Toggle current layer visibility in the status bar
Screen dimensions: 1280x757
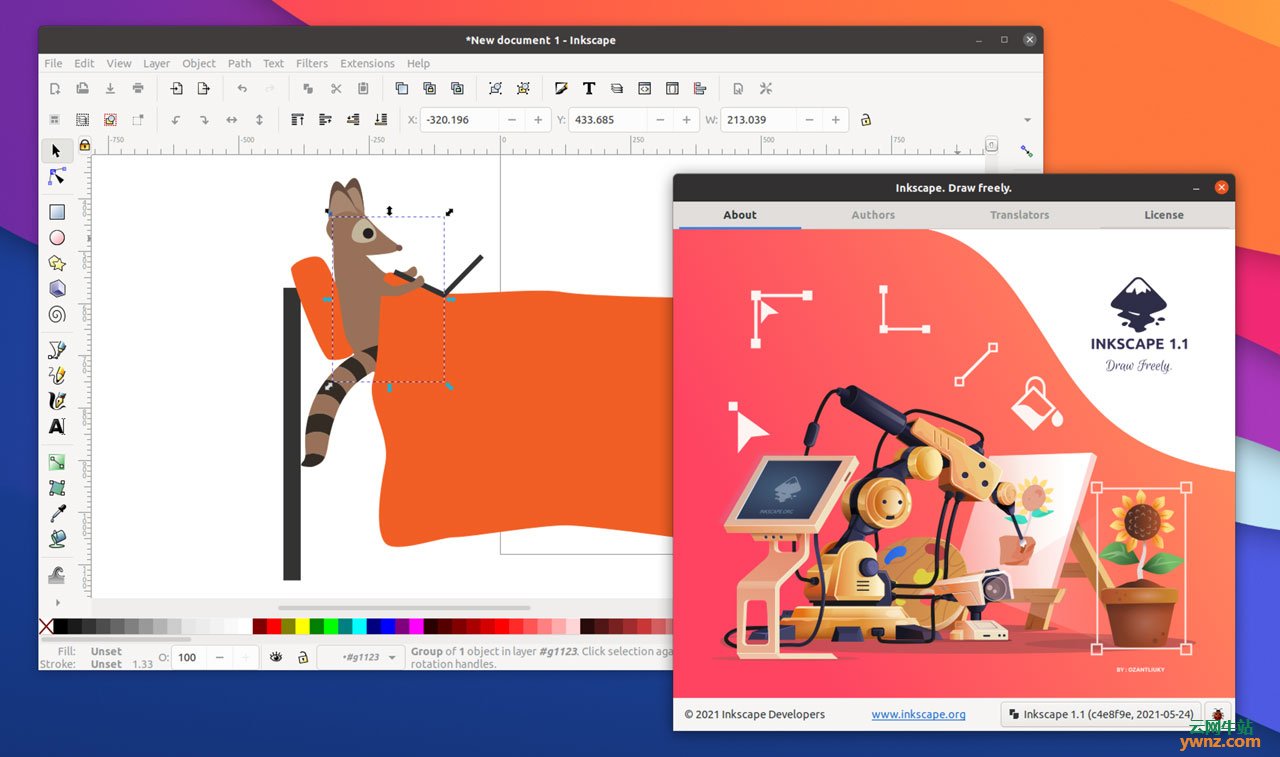tap(278, 657)
